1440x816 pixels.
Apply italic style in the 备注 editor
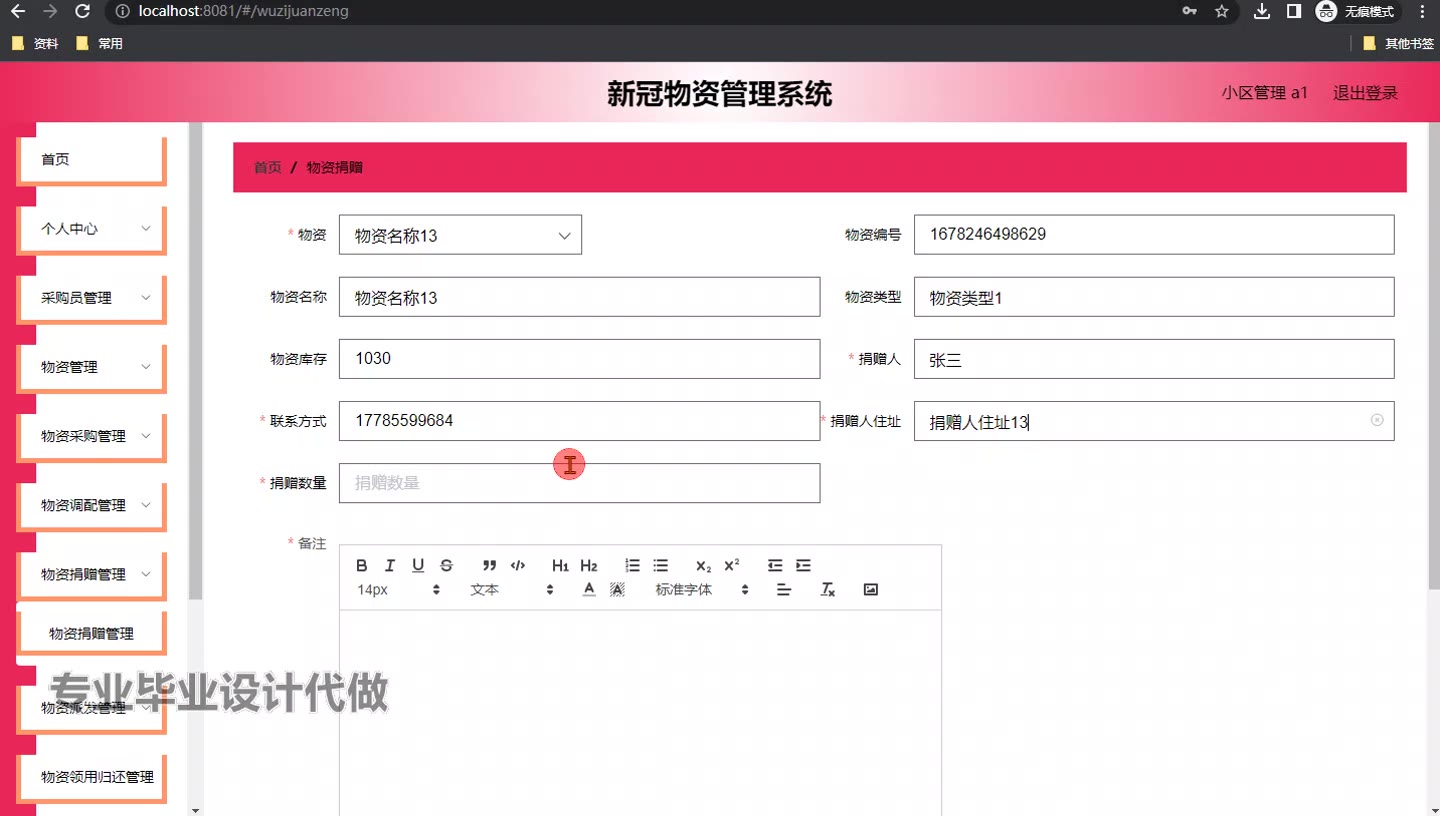click(x=390, y=566)
